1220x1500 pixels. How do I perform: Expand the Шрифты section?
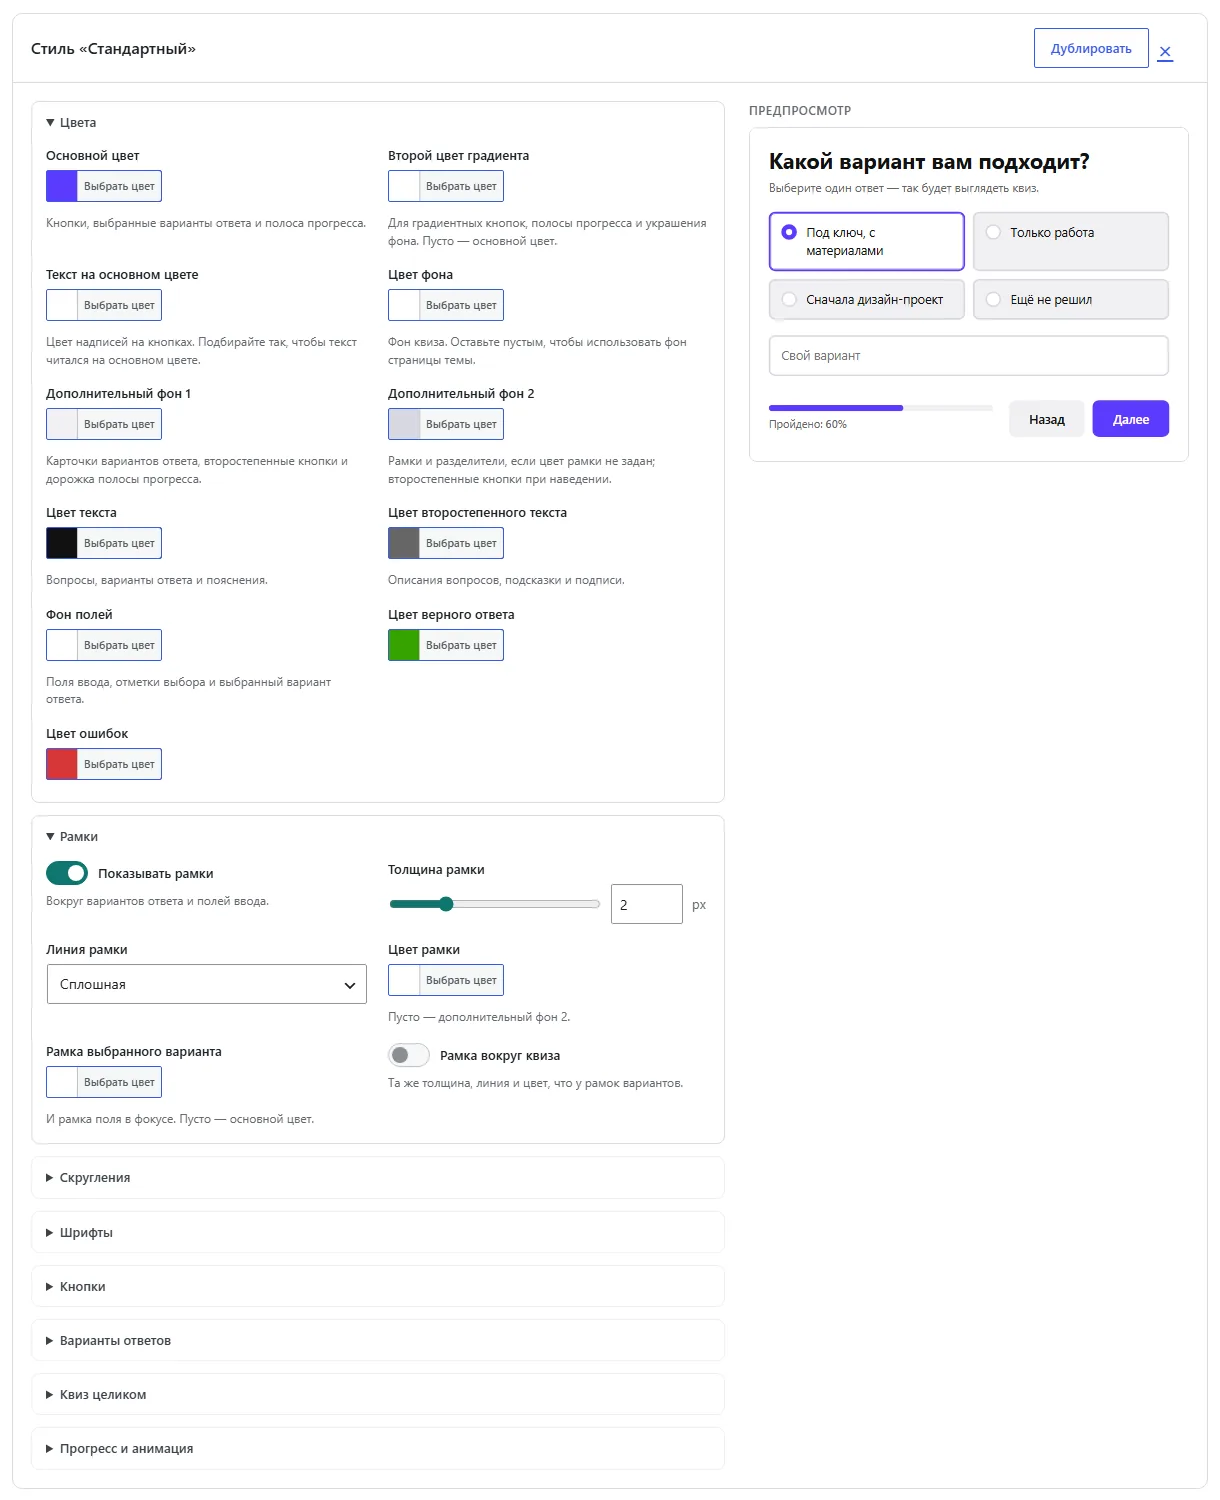tap(378, 1232)
